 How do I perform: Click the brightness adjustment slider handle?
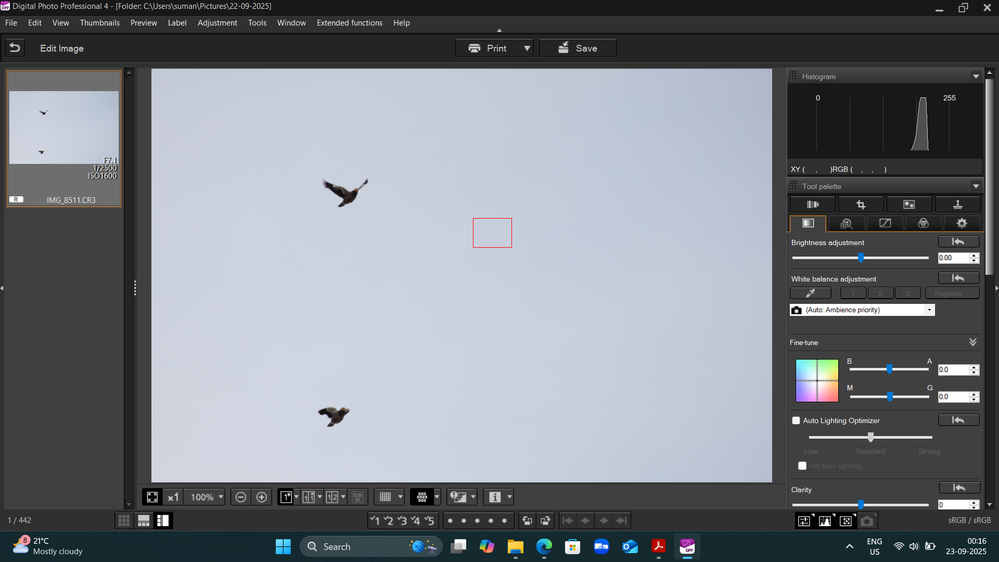tap(861, 258)
